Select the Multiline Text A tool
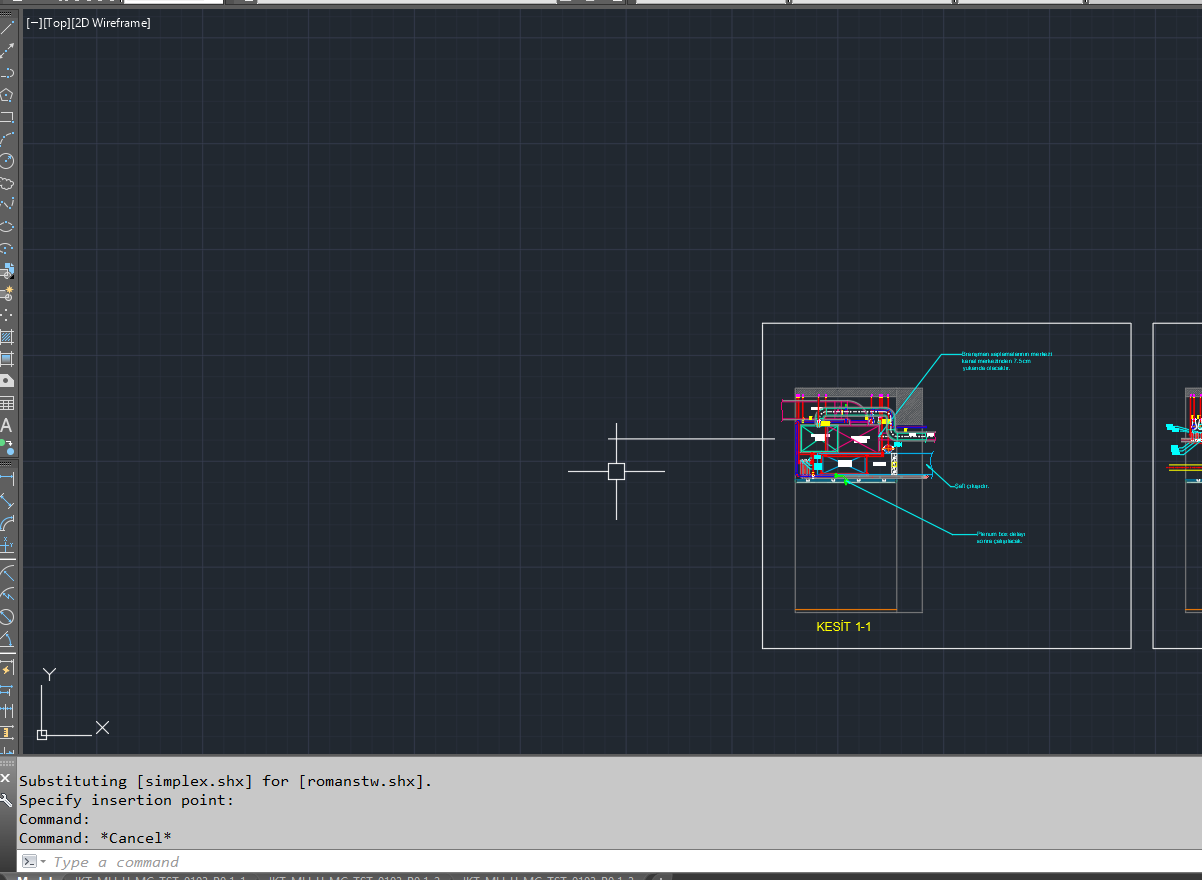 coord(7,426)
